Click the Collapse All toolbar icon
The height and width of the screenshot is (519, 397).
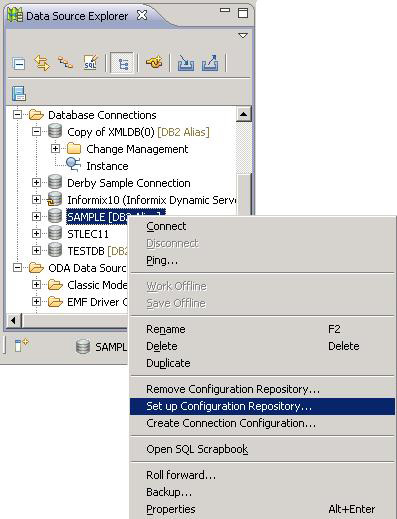point(19,63)
